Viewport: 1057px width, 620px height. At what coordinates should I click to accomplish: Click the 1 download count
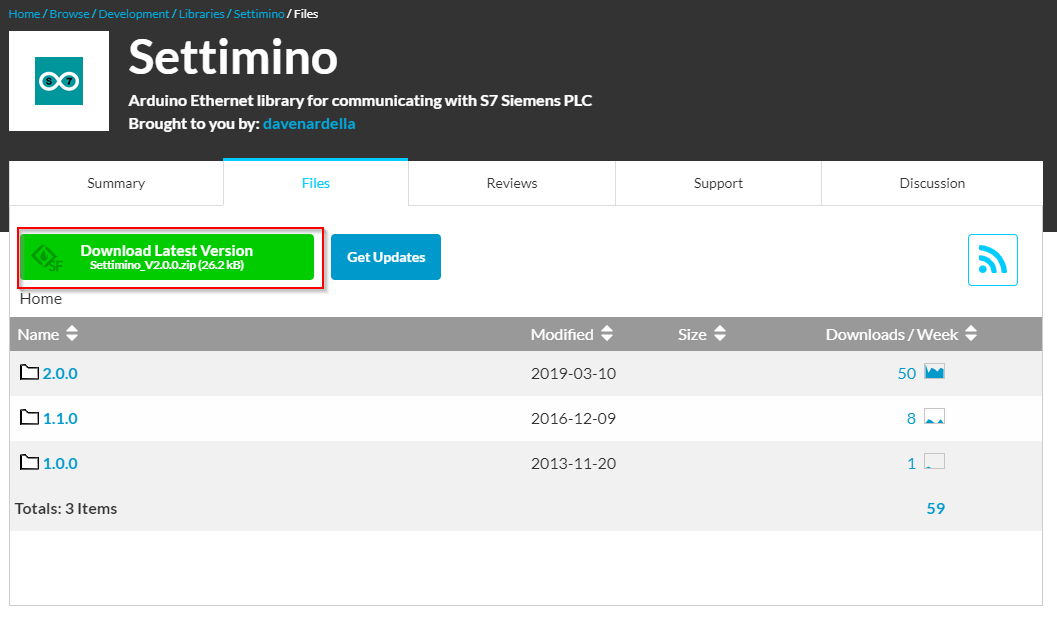click(911, 464)
